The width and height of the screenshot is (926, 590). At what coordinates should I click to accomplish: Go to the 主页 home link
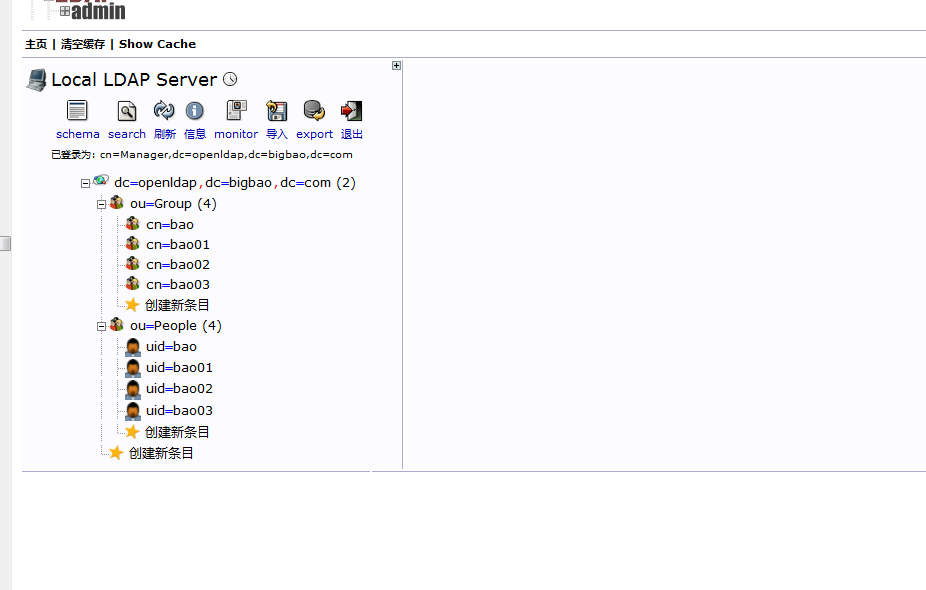click(x=36, y=44)
